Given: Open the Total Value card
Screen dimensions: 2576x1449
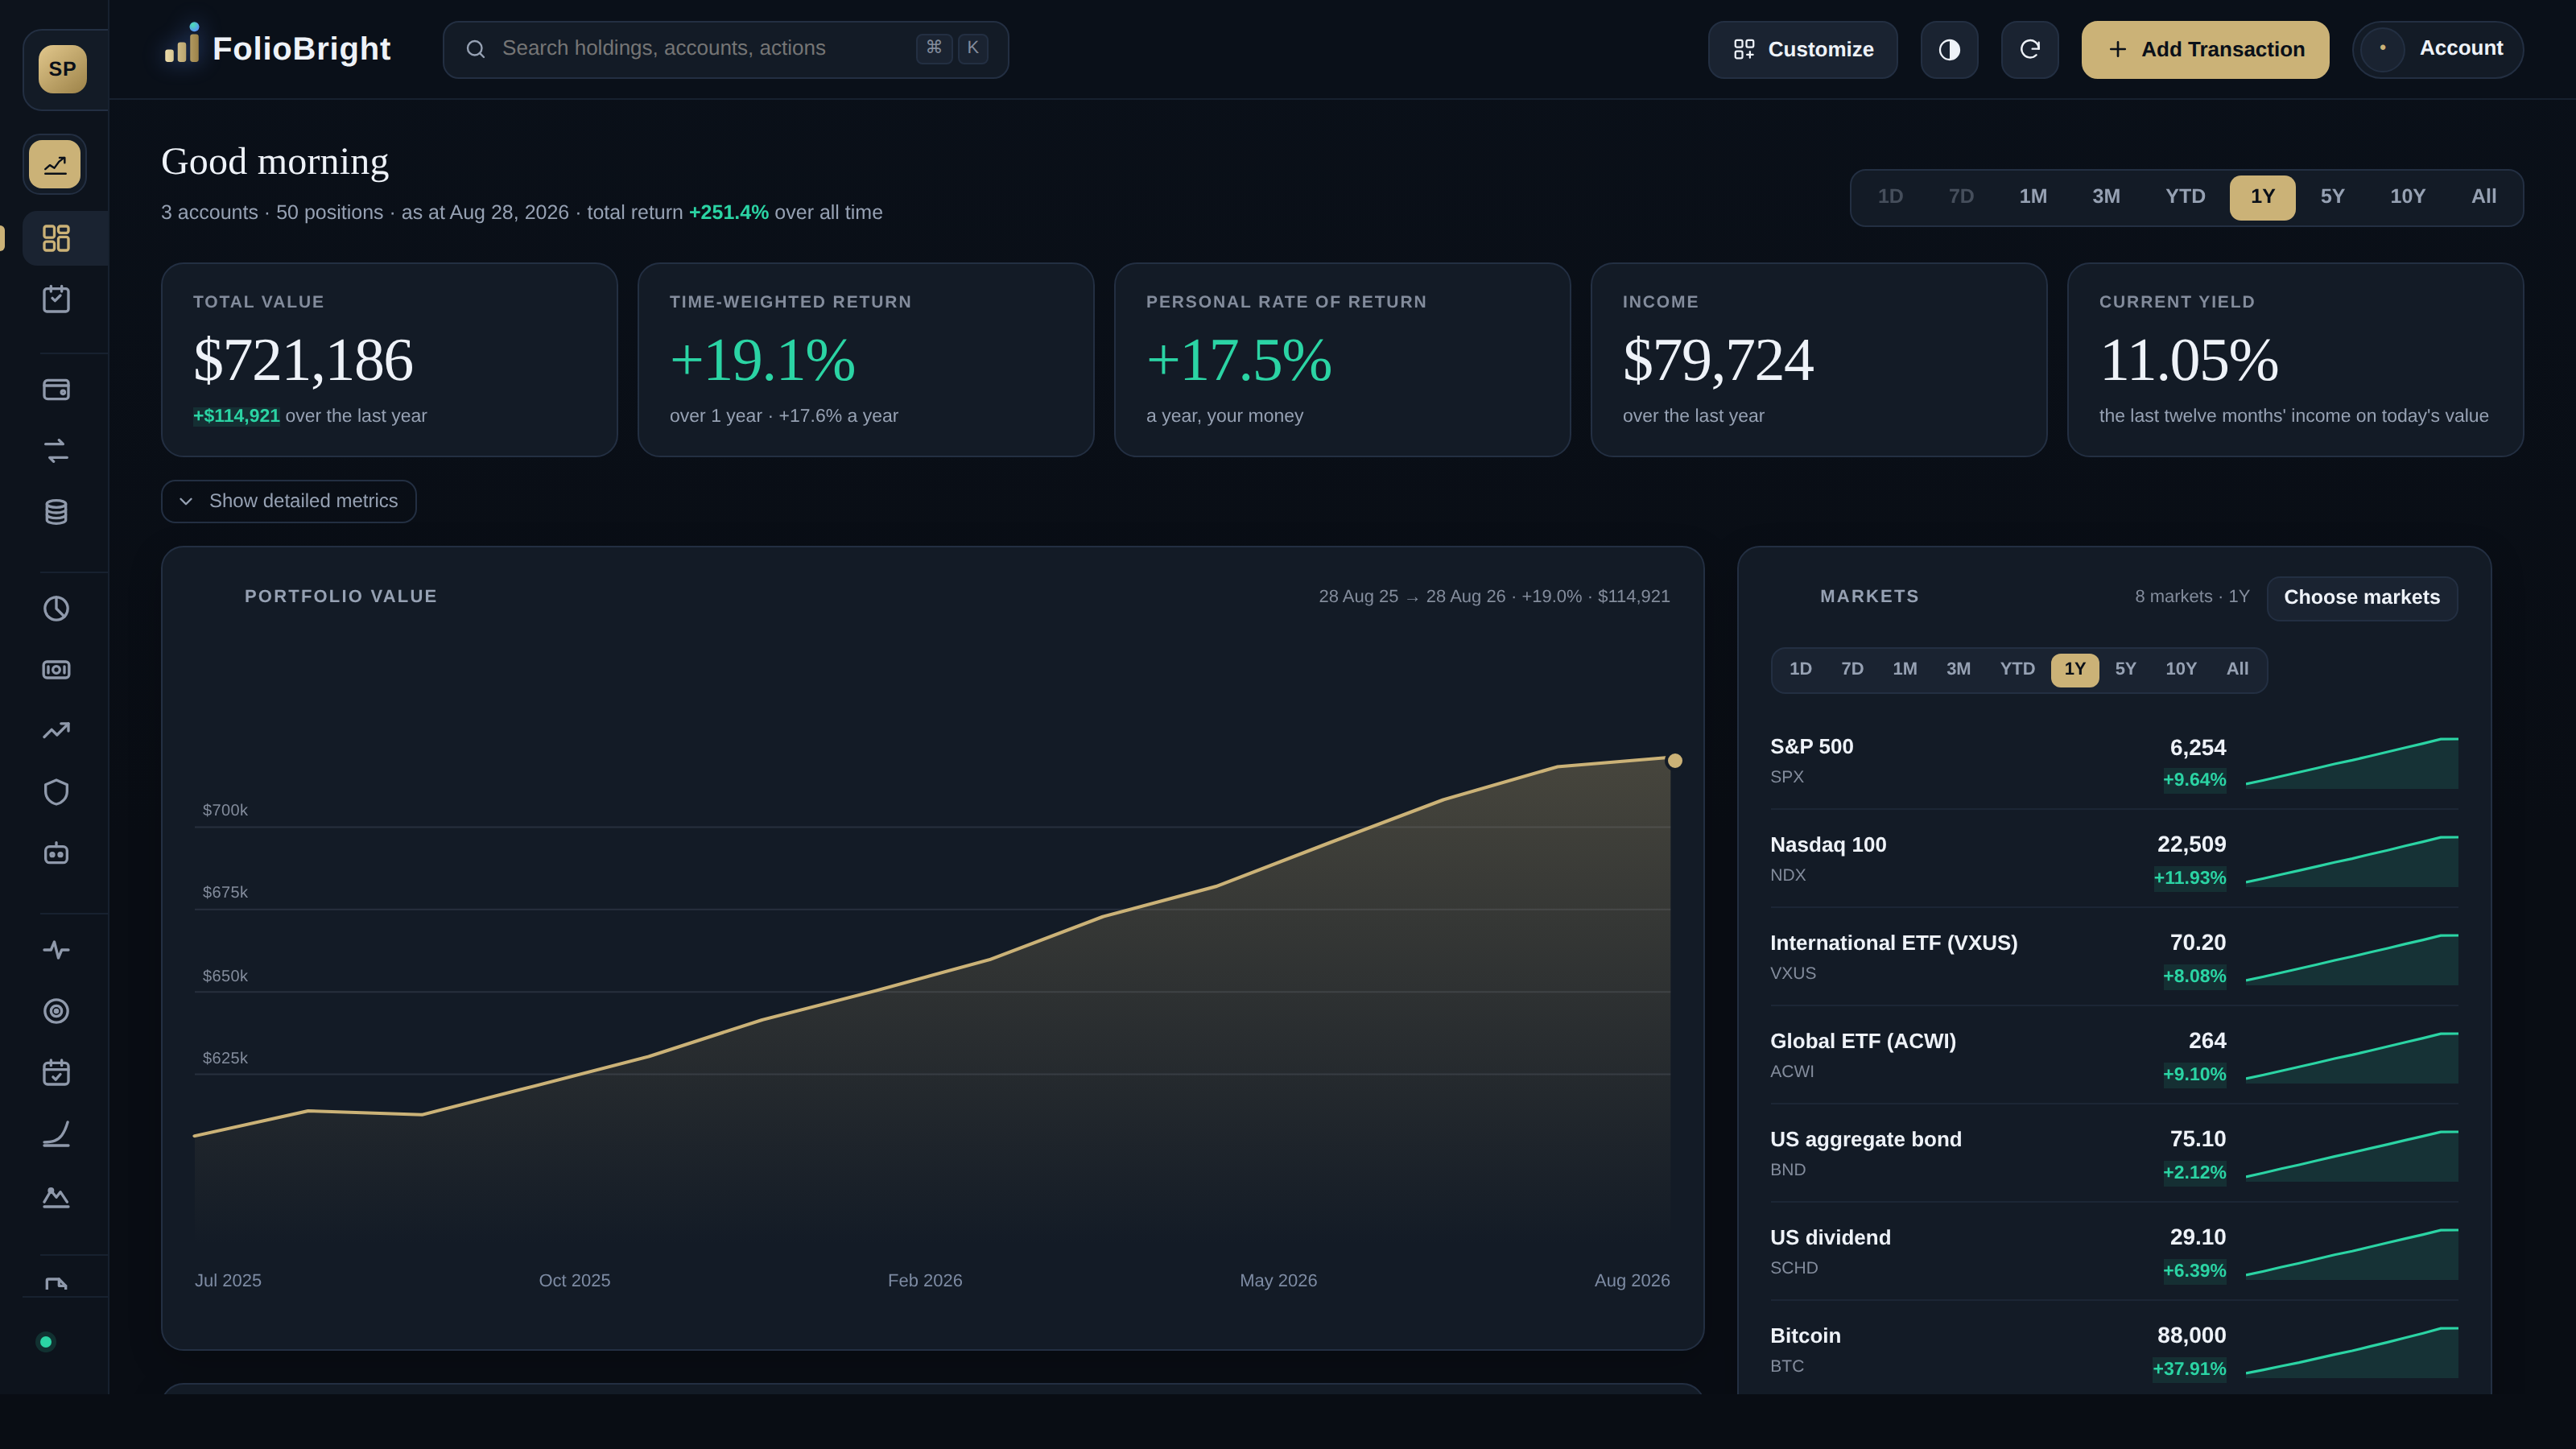Looking at the screenshot, I should point(389,360).
